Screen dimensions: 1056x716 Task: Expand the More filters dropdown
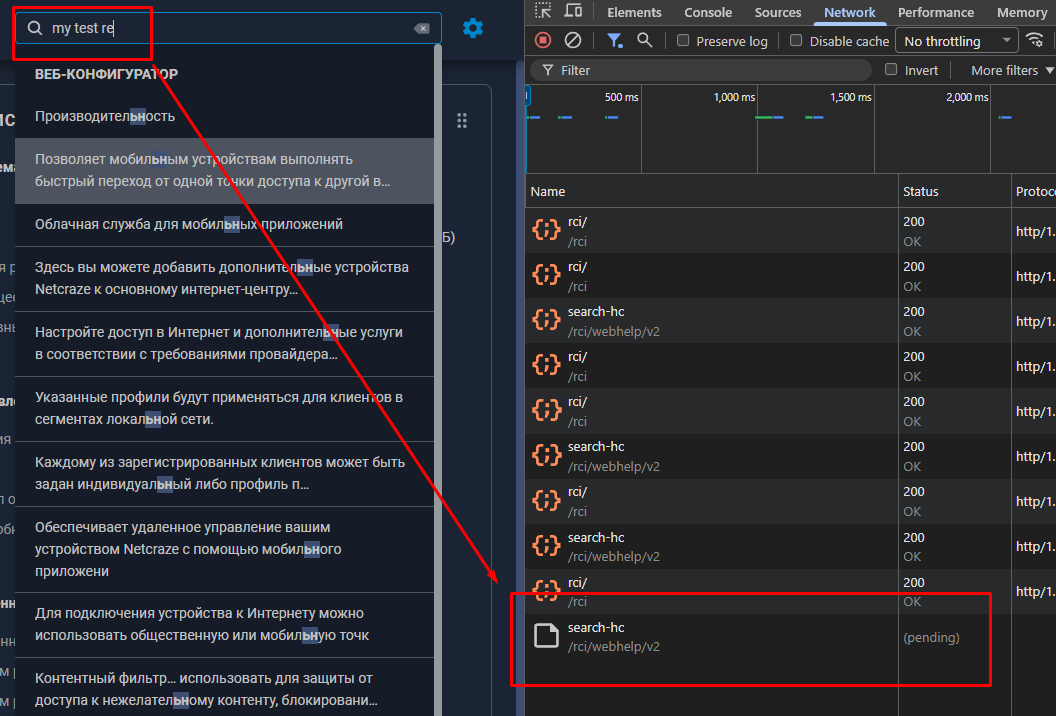click(1012, 70)
